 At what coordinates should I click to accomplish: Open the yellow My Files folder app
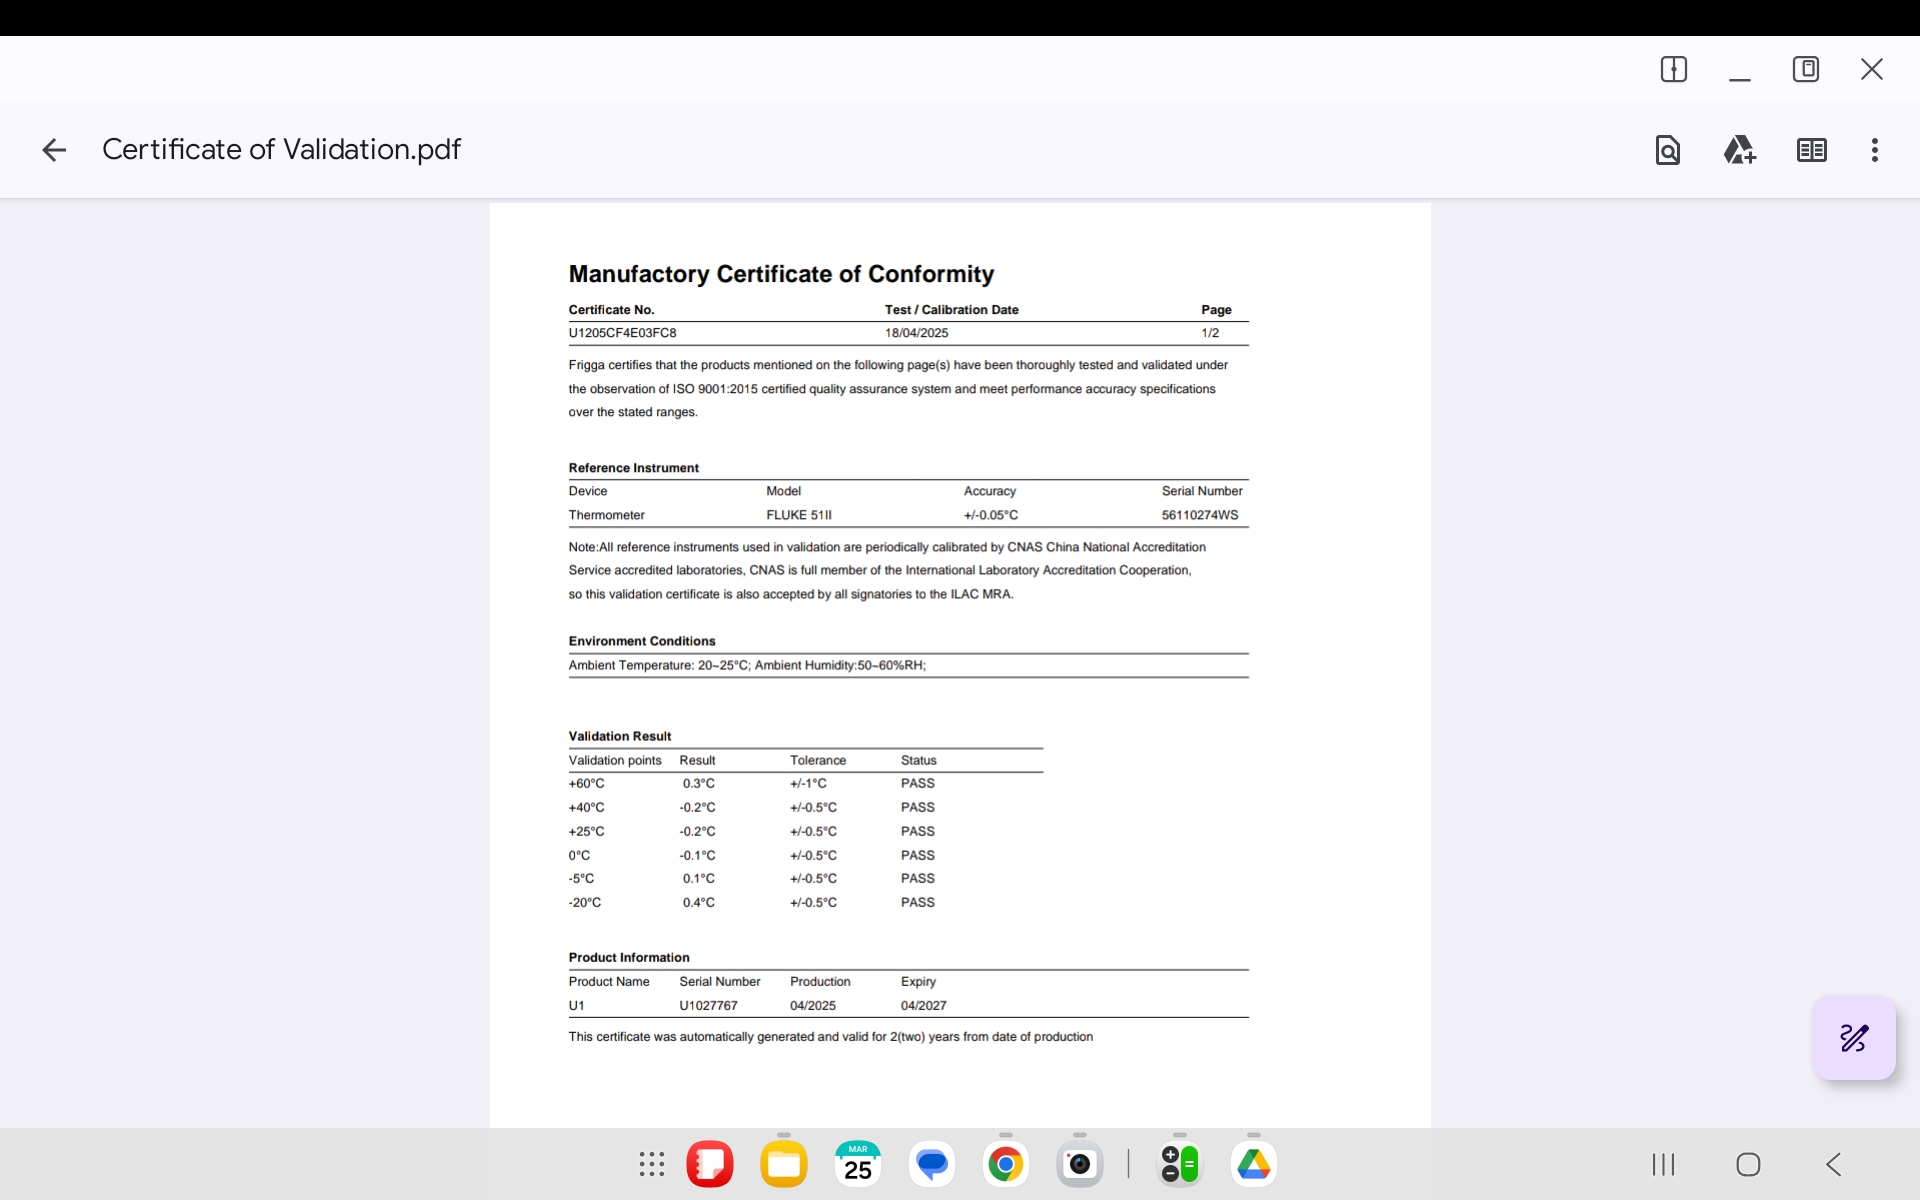pyautogui.click(x=784, y=1164)
